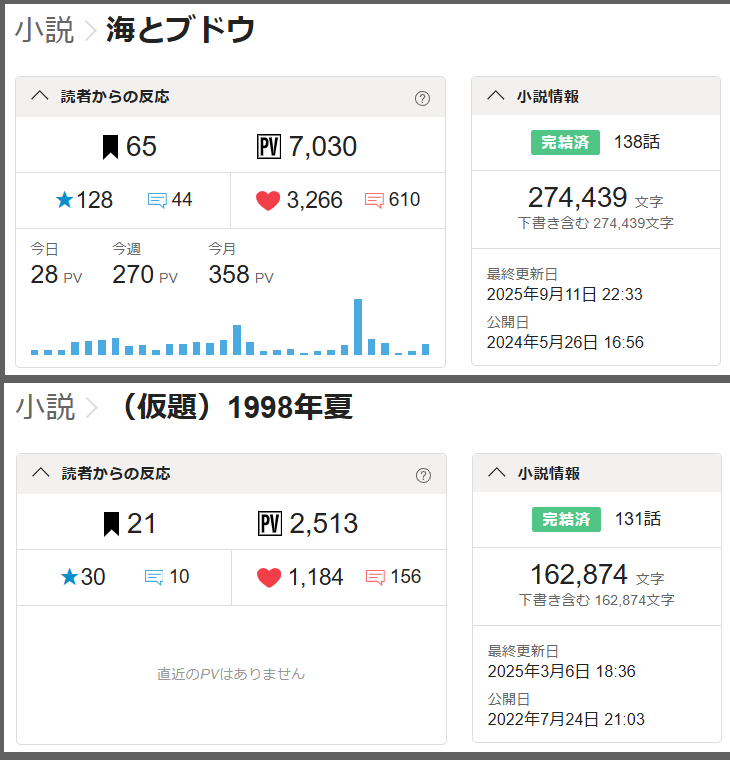The height and width of the screenshot is (760, 730).
Task: Click the blue star icon beside 30
Action: 69,577
